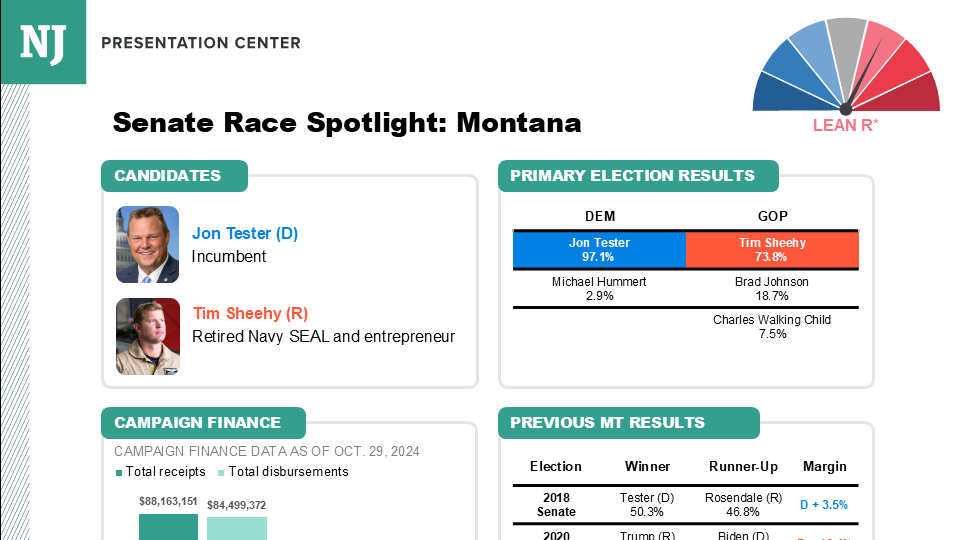Click the Brad Johnson 18.7% result
The width and height of the screenshot is (961, 540).
(x=772, y=289)
